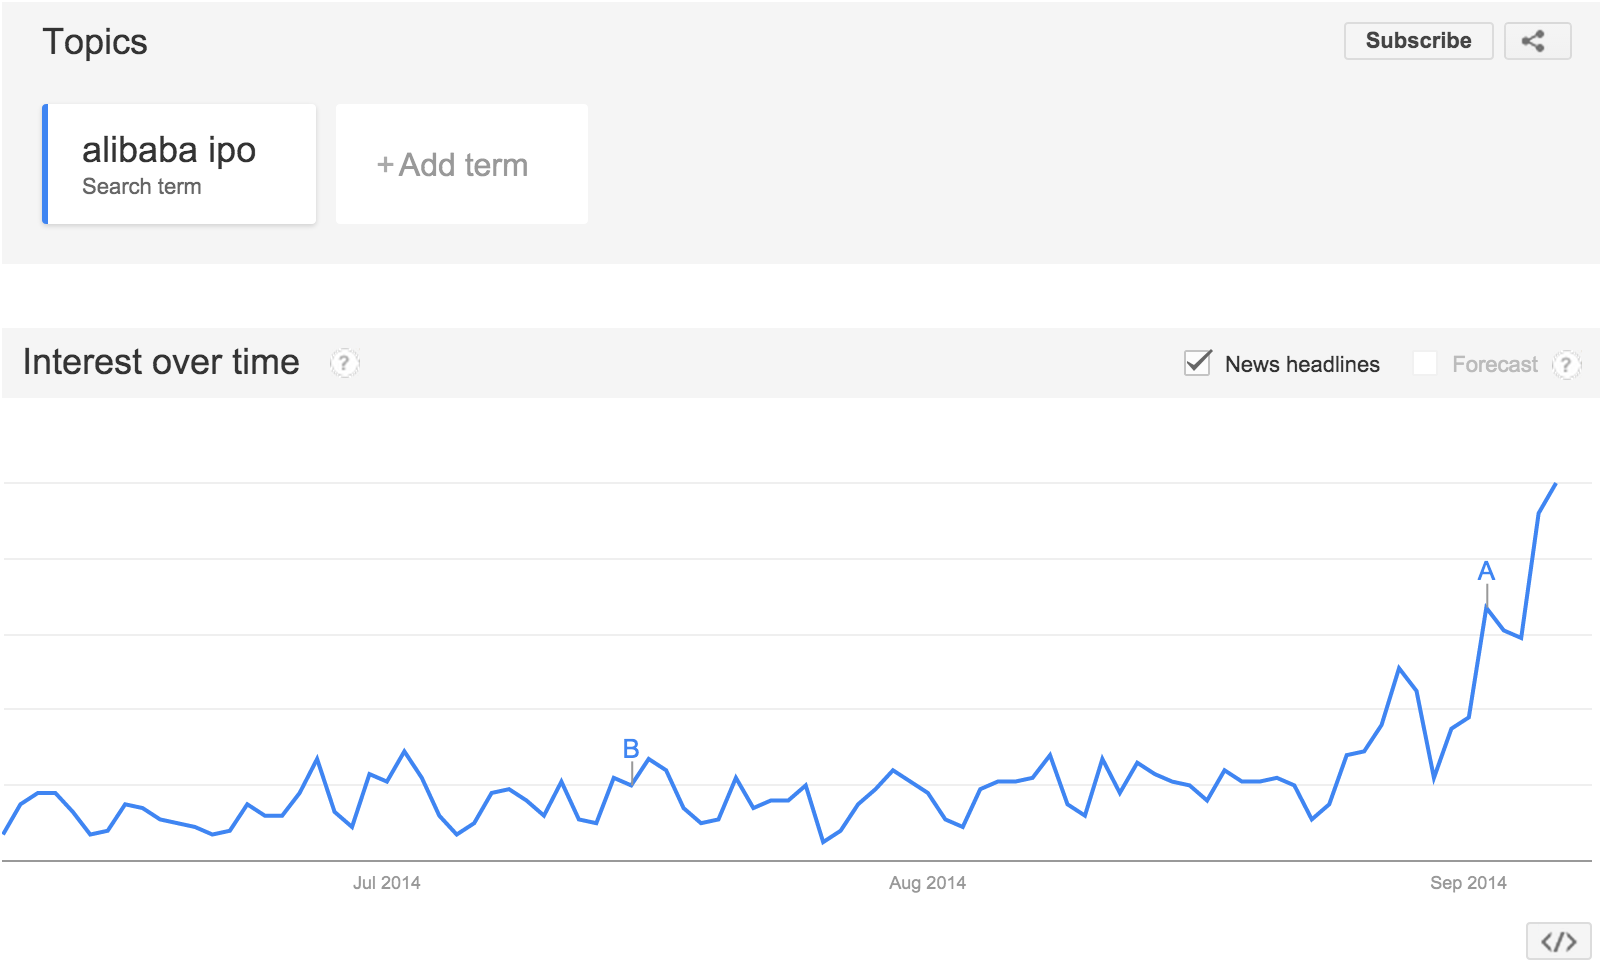Open the embed code icon
This screenshot has height=966, width=1600.
pyautogui.click(x=1558, y=941)
